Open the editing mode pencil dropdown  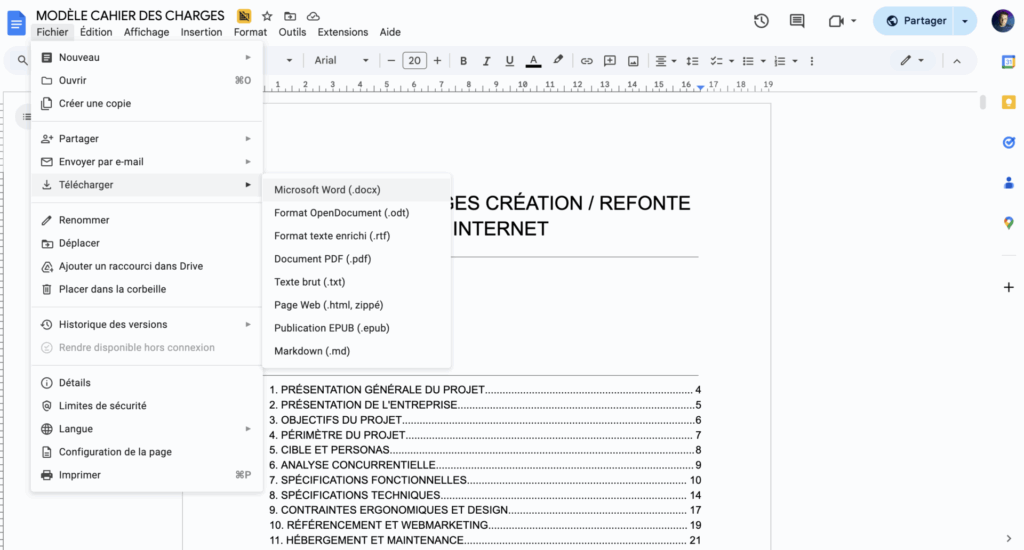pyautogui.click(x=911, y=61)
